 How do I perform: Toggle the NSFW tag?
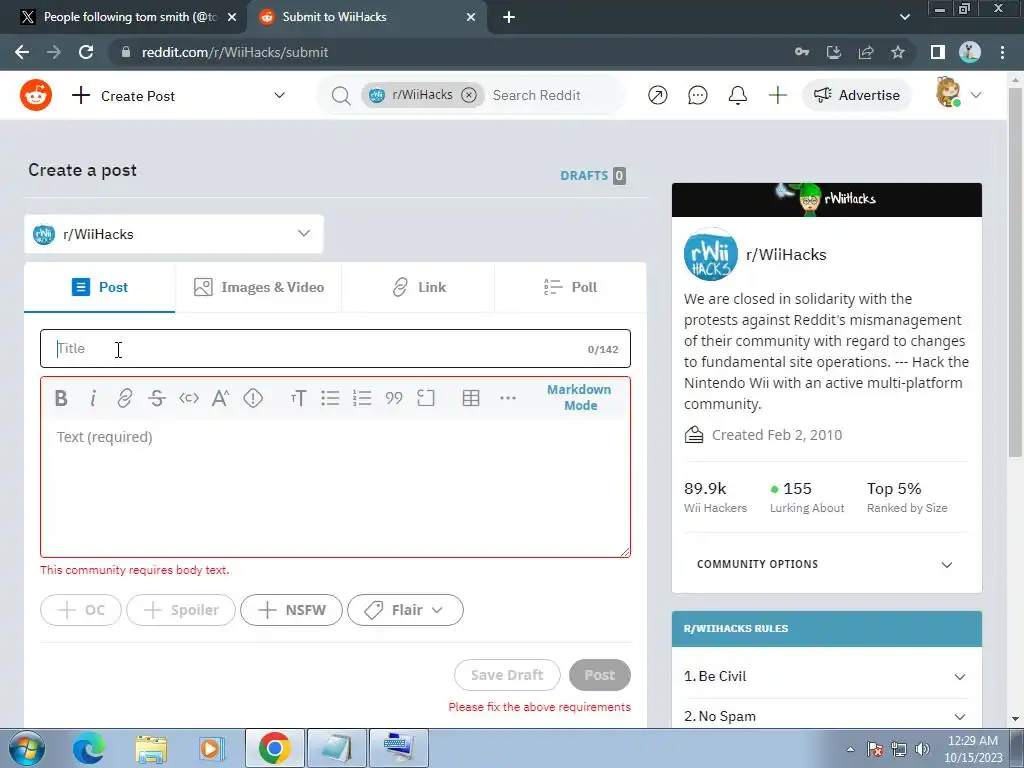coord(291,610)
